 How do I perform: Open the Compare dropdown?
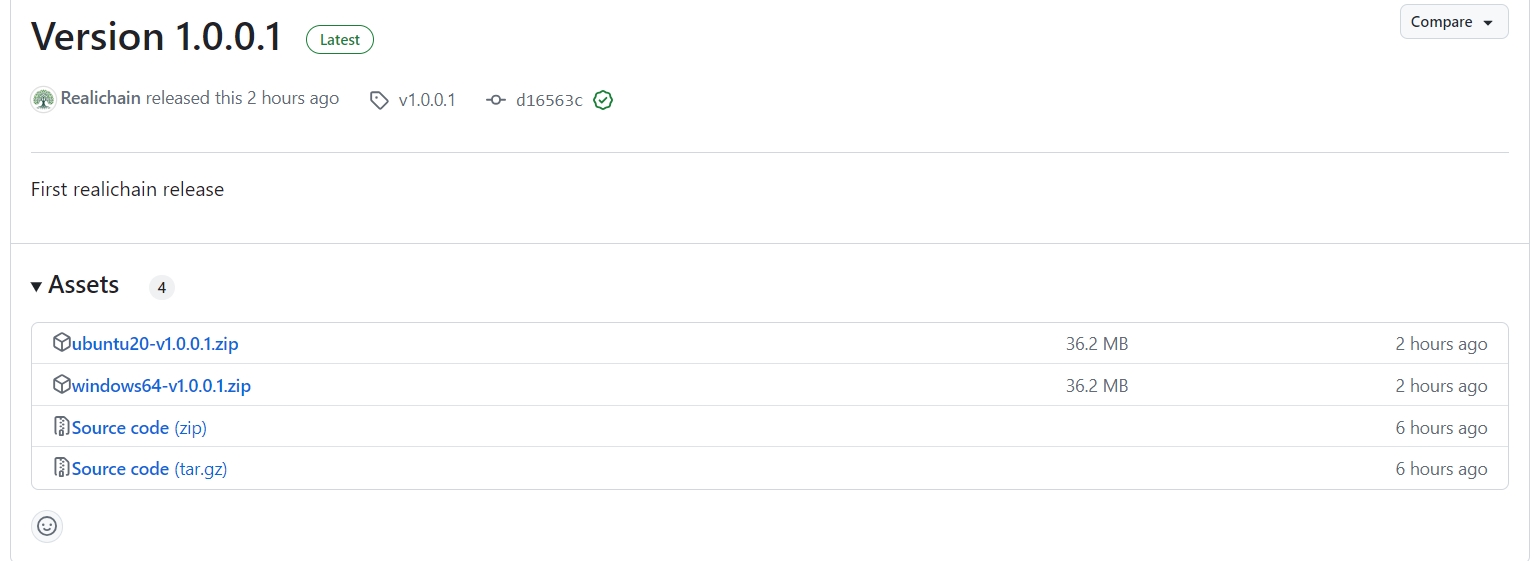point(1454,22)
